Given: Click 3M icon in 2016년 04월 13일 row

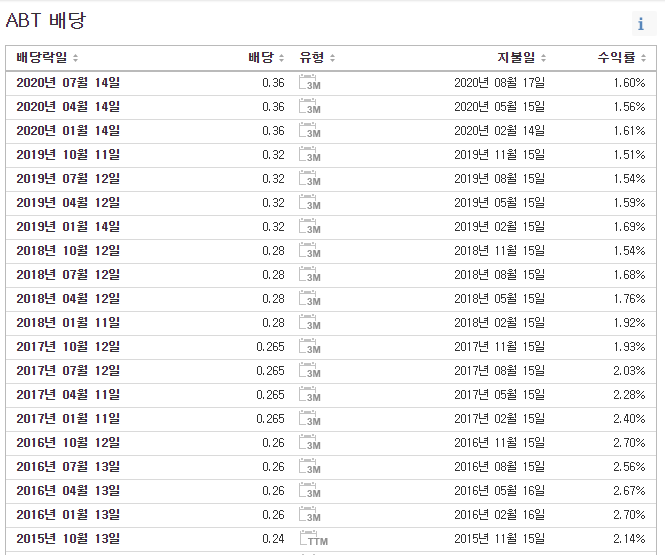Looking at the screenshot, I should (310, 491).
